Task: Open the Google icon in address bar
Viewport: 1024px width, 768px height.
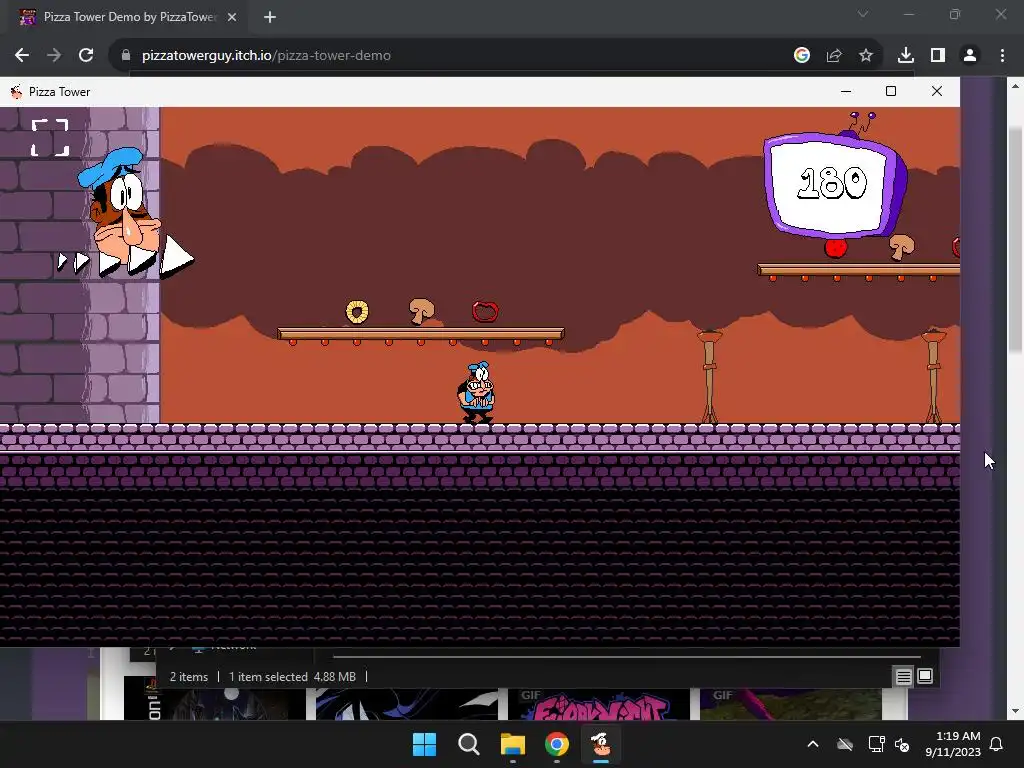Action: 802,56
